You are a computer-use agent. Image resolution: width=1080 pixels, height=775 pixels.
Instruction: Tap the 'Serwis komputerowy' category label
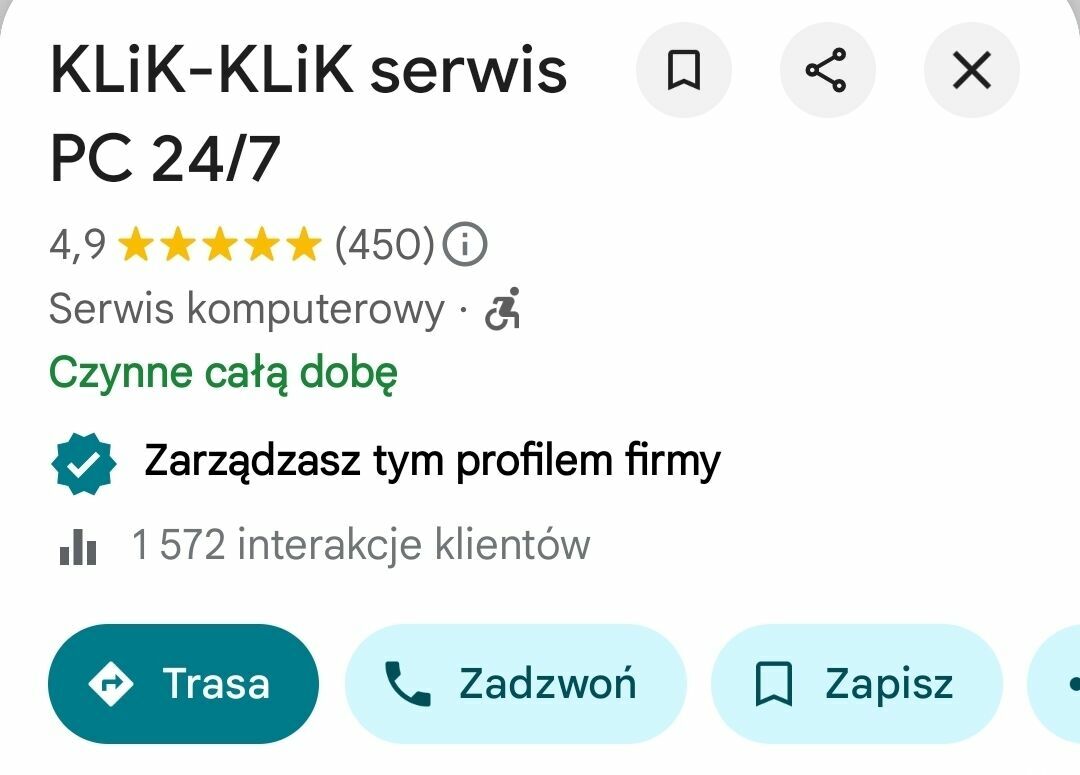click(x=247, y=309)
